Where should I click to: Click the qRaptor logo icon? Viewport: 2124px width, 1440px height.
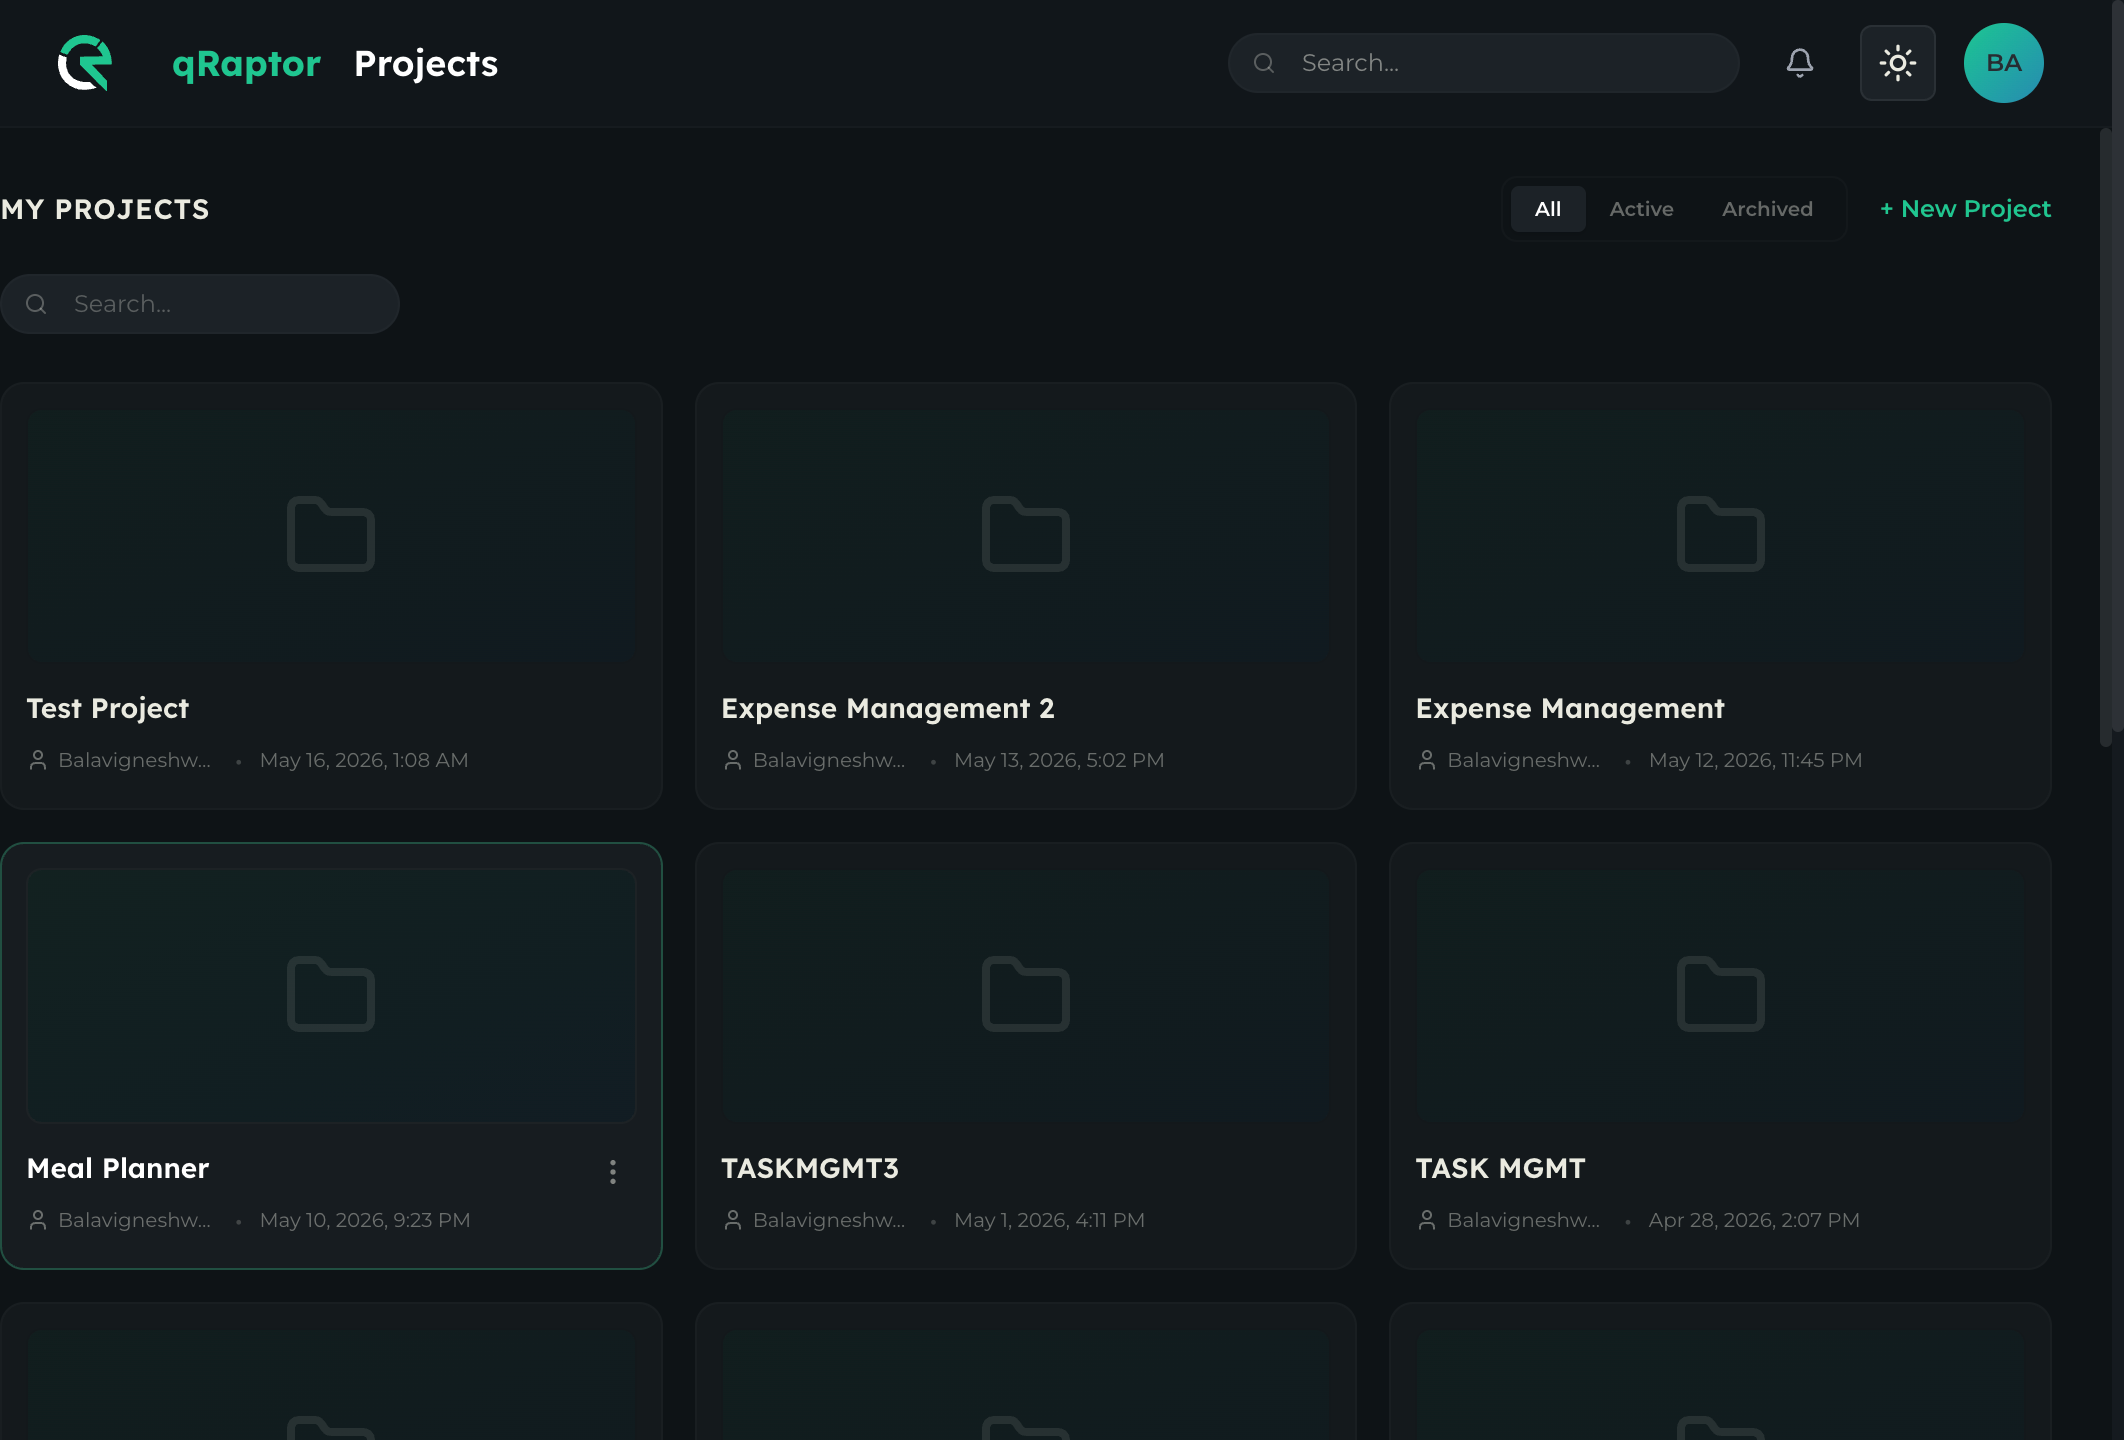84,63
